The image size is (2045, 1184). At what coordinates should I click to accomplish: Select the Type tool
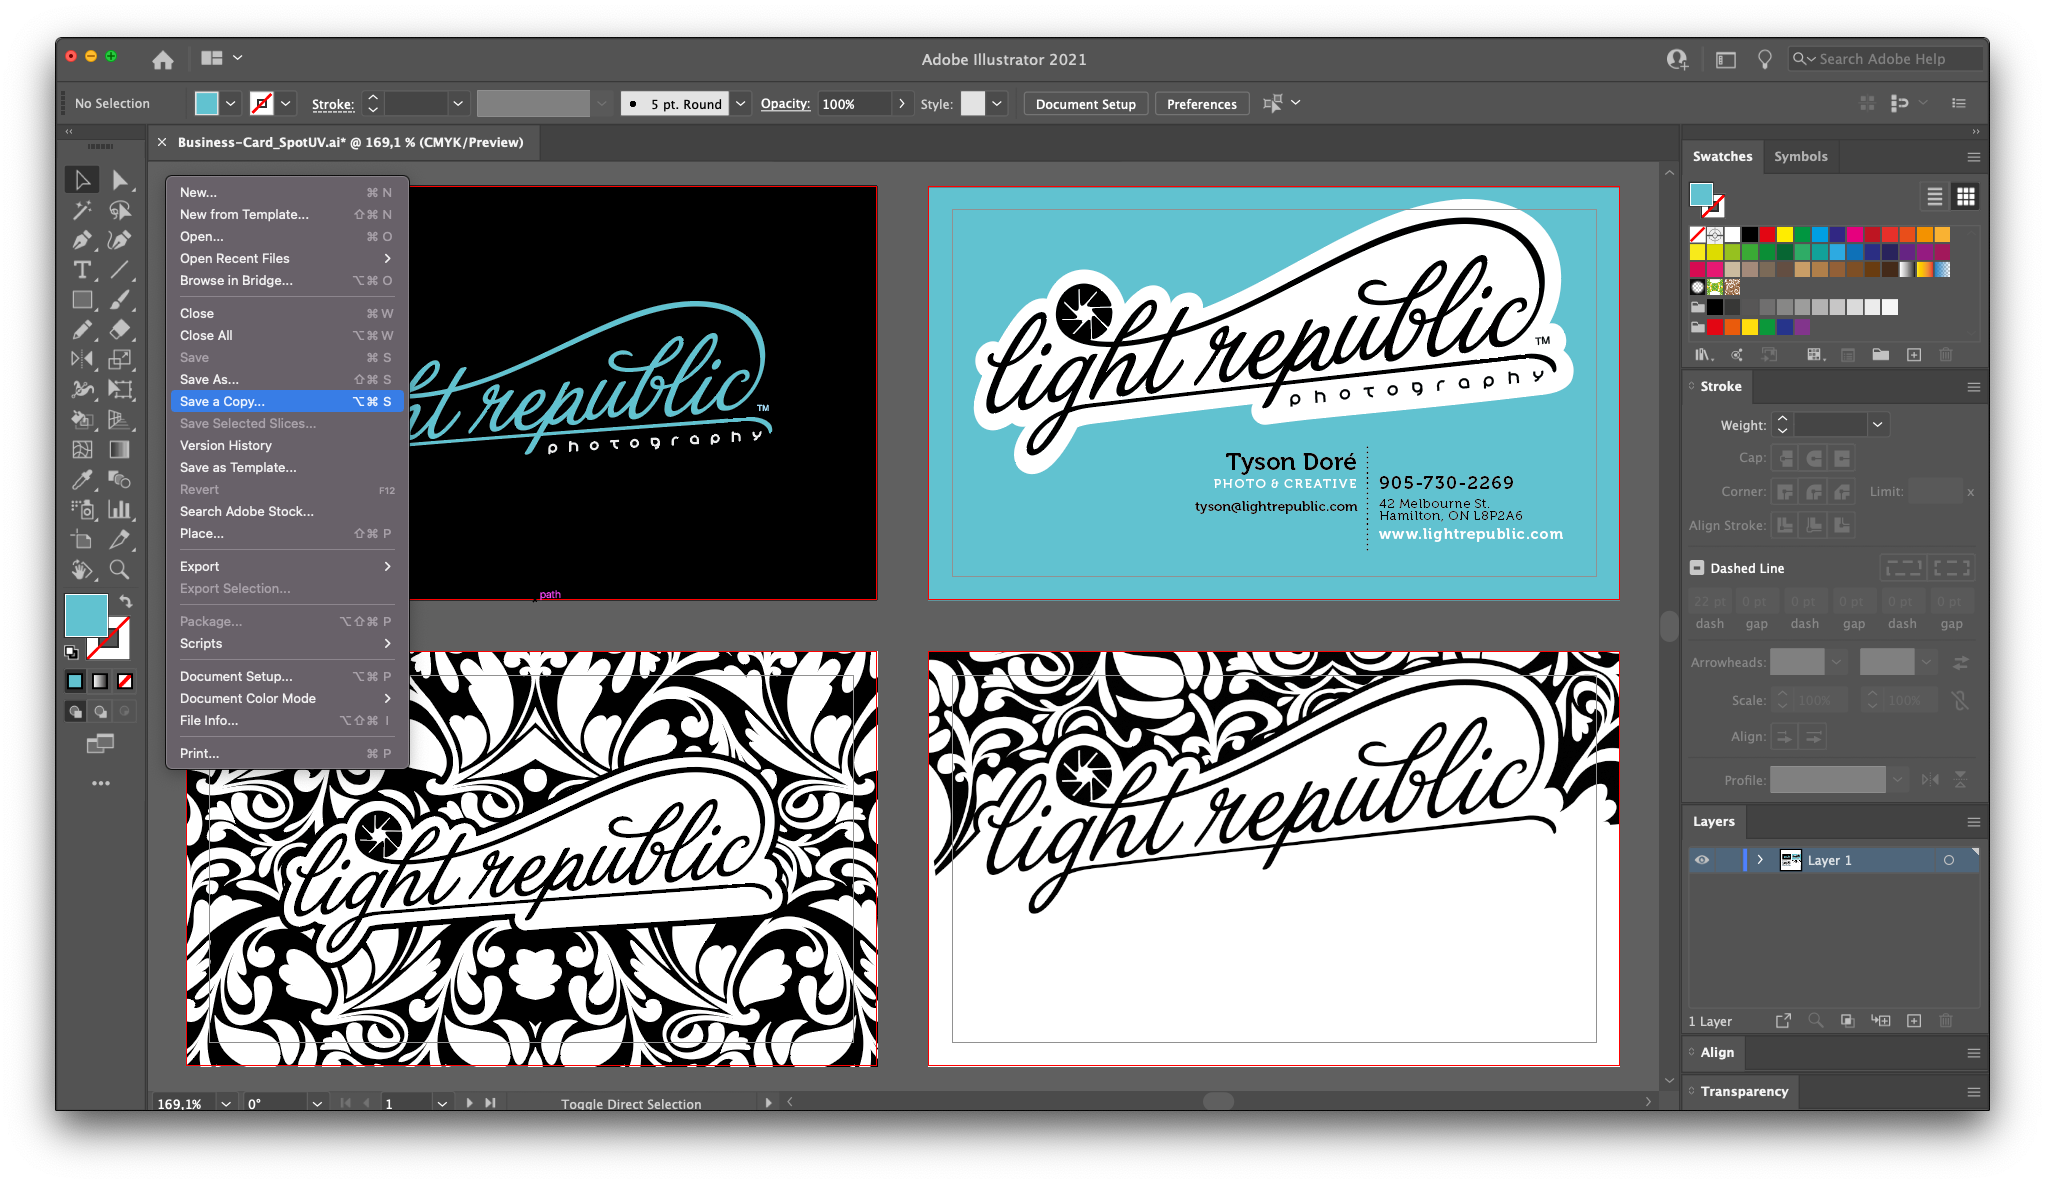(82, 270)
